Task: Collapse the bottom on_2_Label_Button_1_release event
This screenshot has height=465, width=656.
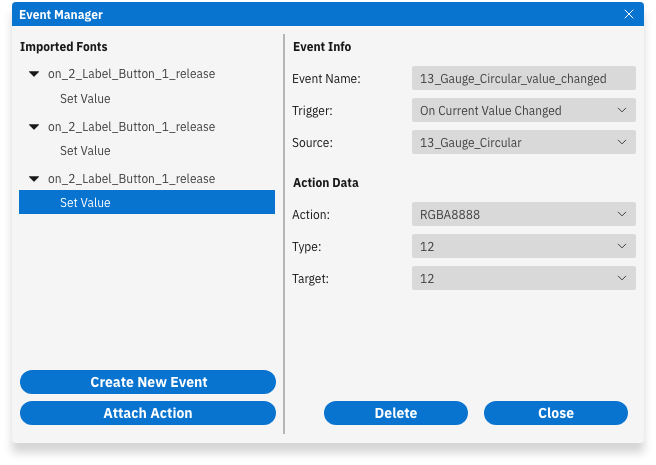Action: pos(34,179)
